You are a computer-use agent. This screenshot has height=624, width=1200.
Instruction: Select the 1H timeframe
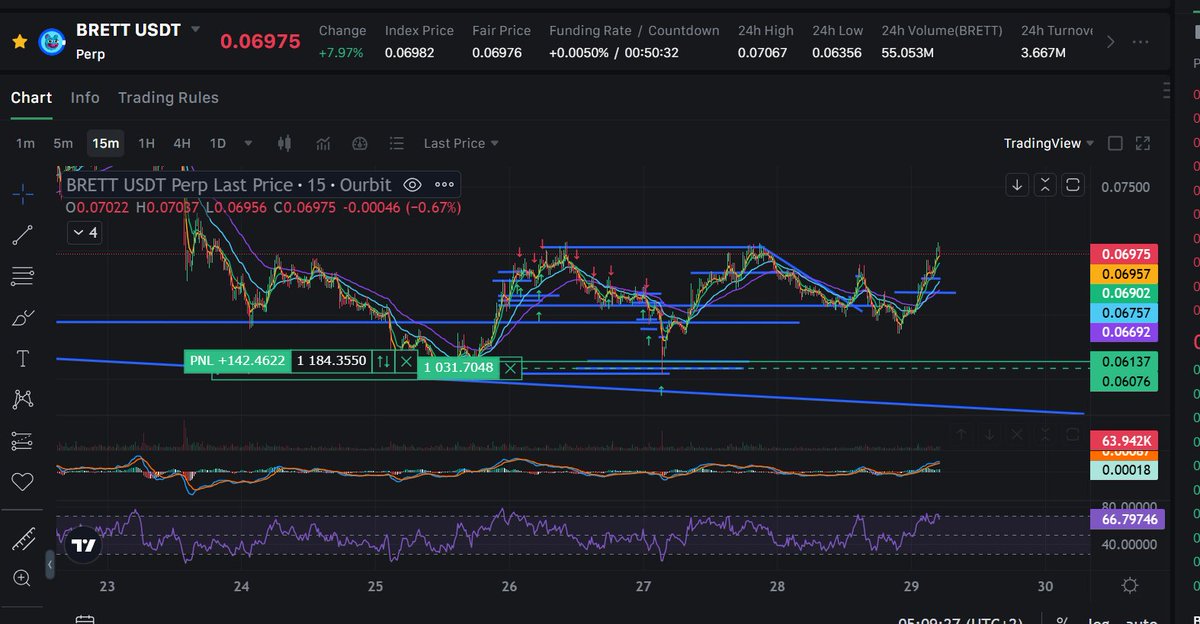click(x=146, y=143)
